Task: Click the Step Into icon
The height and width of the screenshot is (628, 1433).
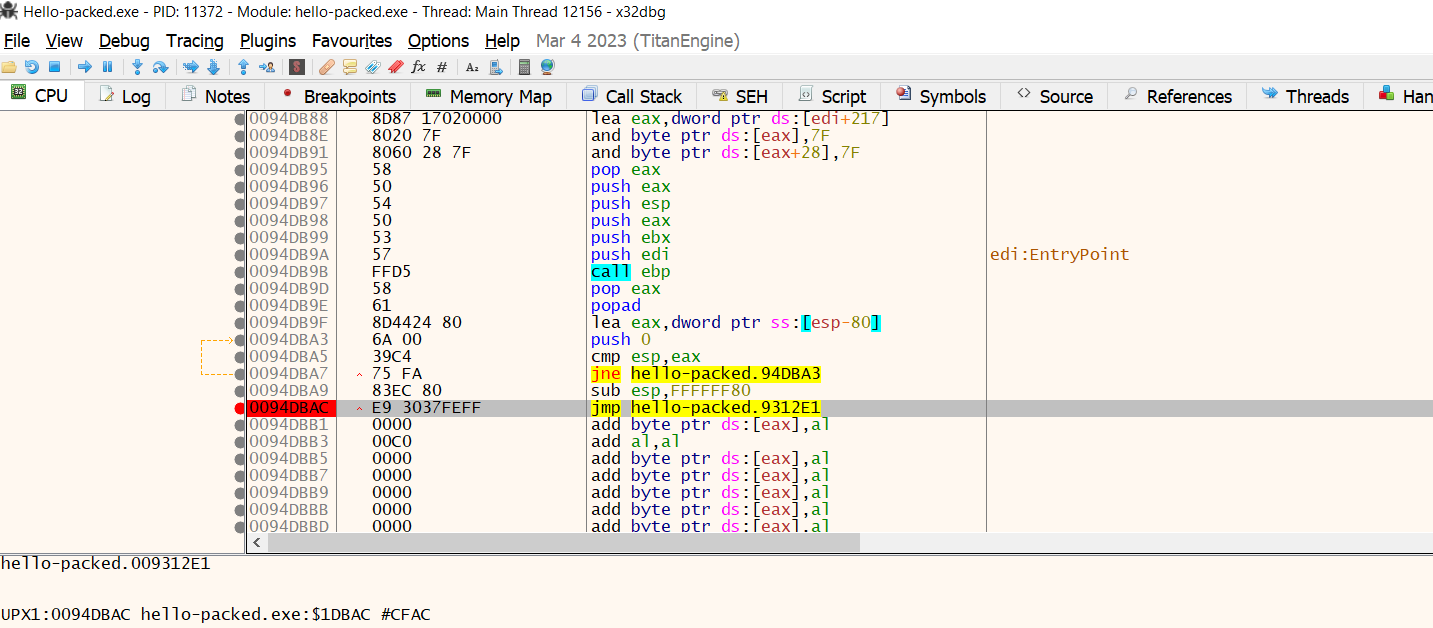Action: (x=137, y=67)
